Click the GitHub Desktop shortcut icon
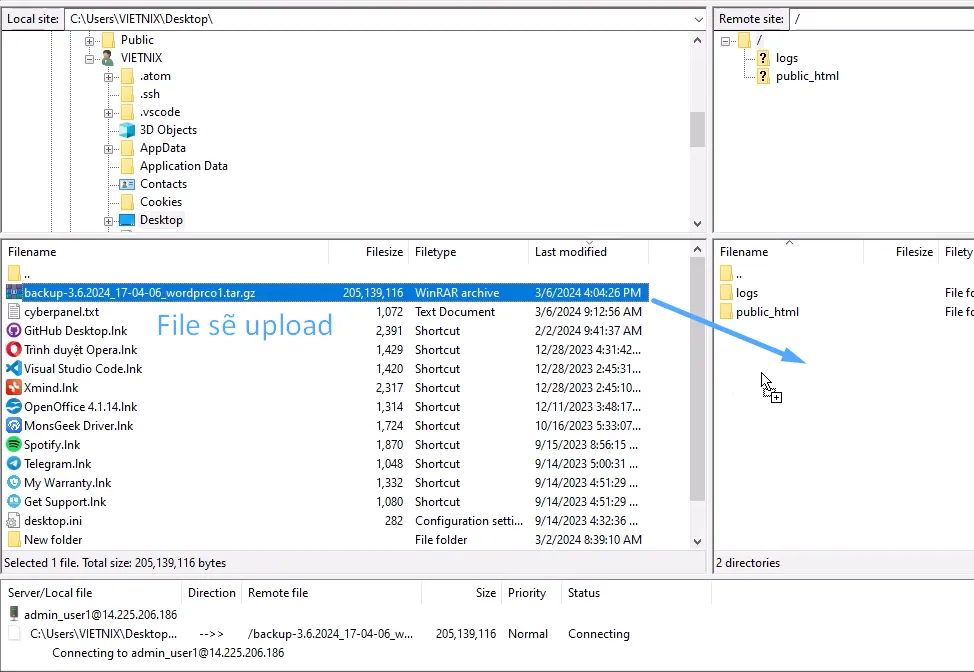Viewport: 974px width, 672px height. pyautogui.click(x=14, y=331)
